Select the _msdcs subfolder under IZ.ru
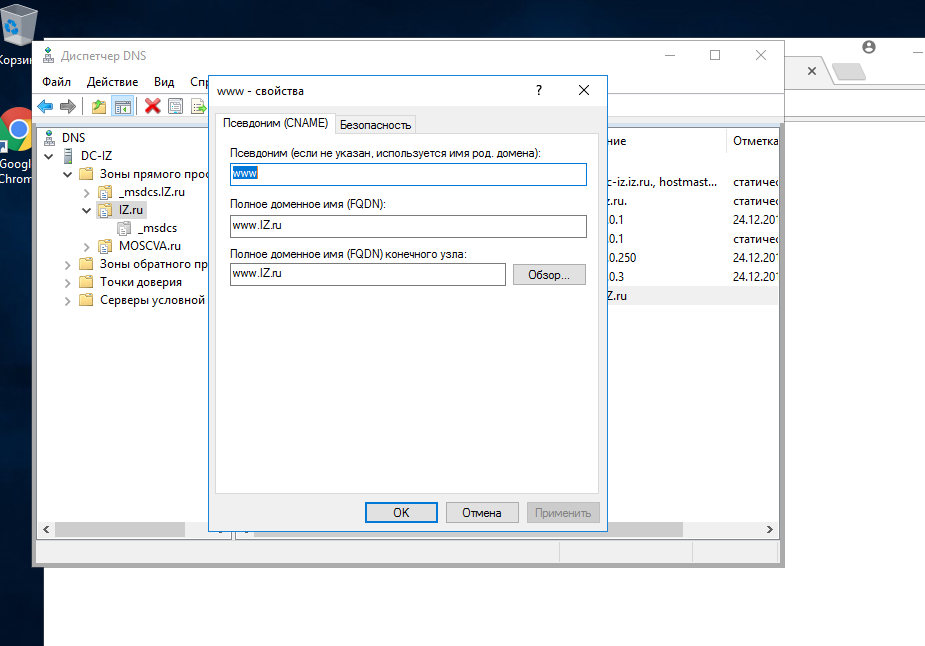 [x=157, y=228]
